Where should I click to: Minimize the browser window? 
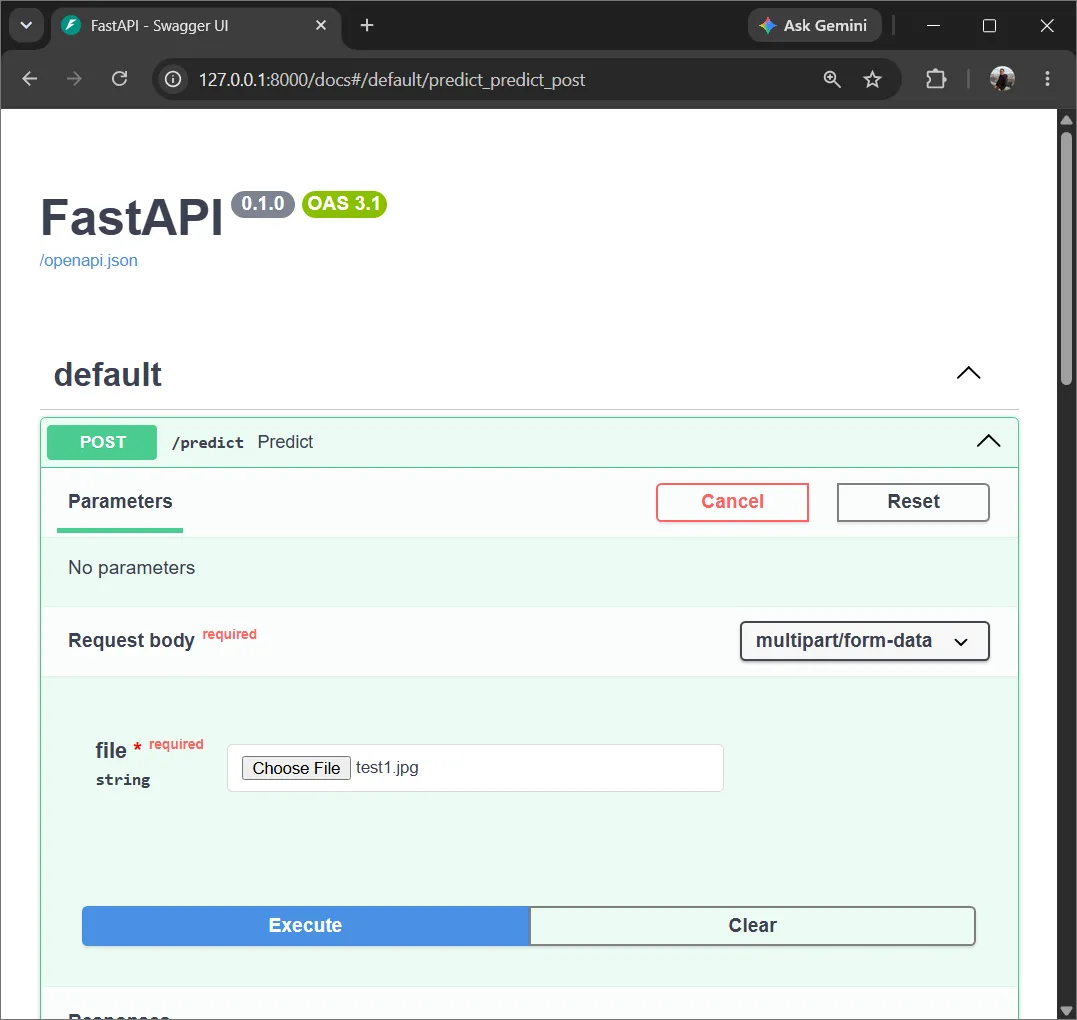933,25
